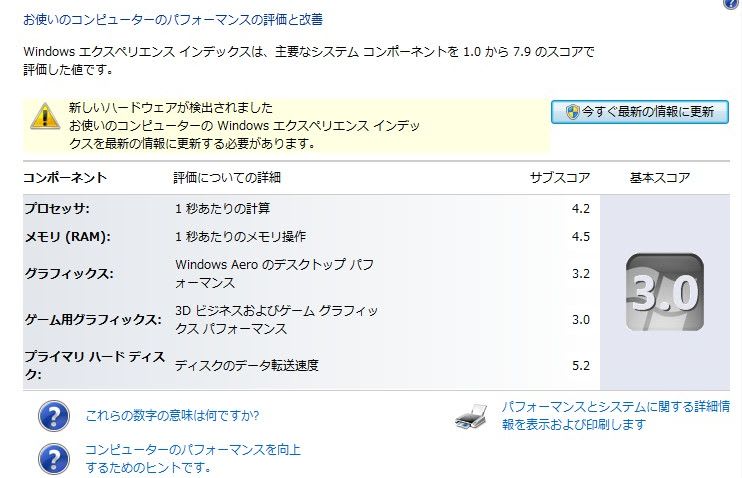The height and width of the screenshot is (478, 742).
Task: Click the サブスコア column header
Action: tap(560, 178)
